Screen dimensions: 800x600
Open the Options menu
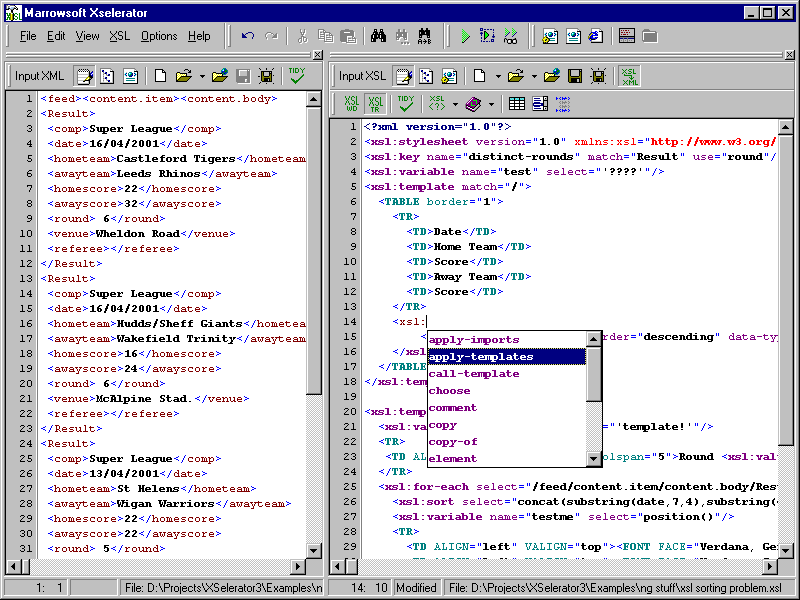point(159,36)
